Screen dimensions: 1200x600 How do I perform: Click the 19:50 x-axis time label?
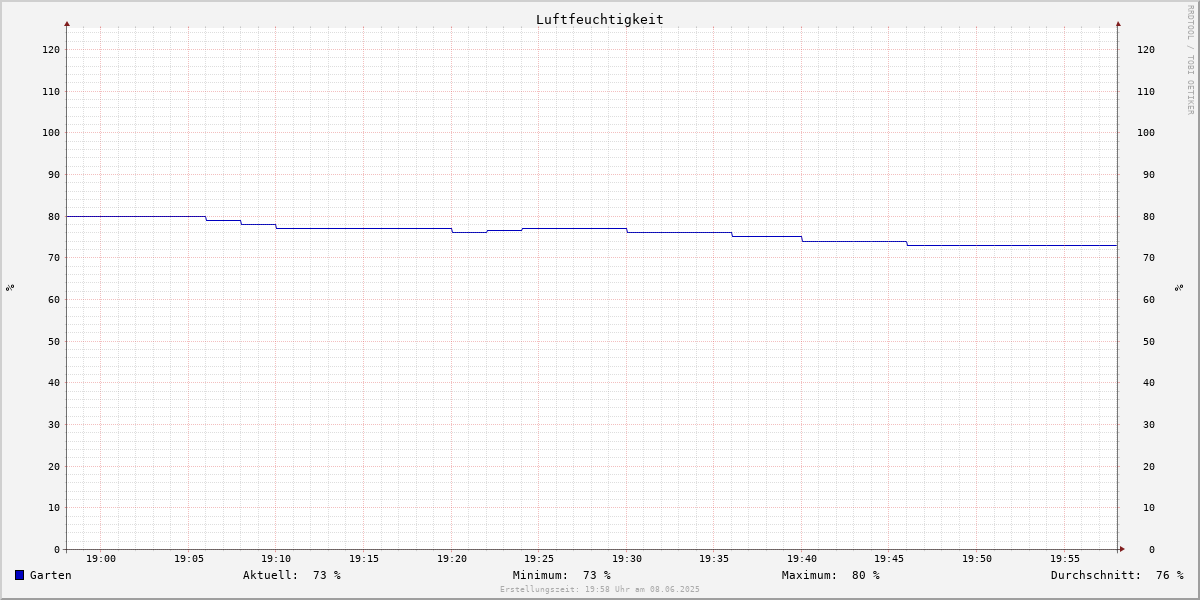(x=977, y=559)
